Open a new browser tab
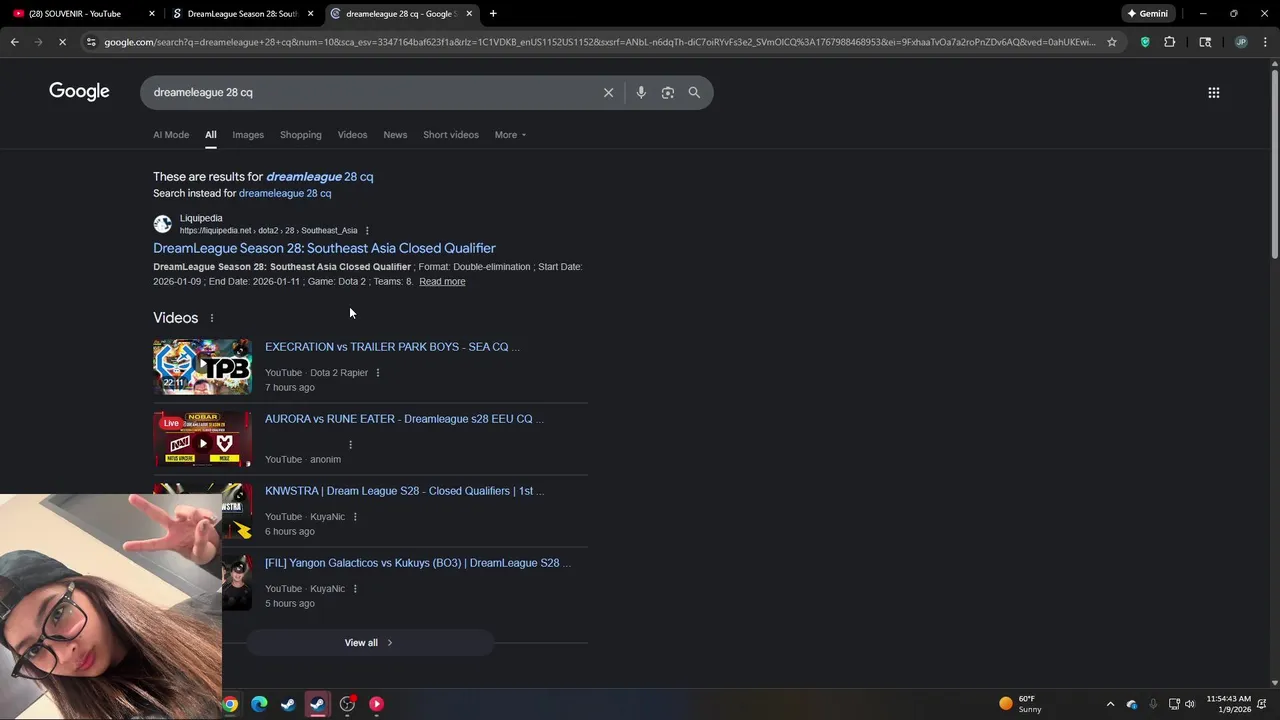1280x720 pixels. [493, 14]
